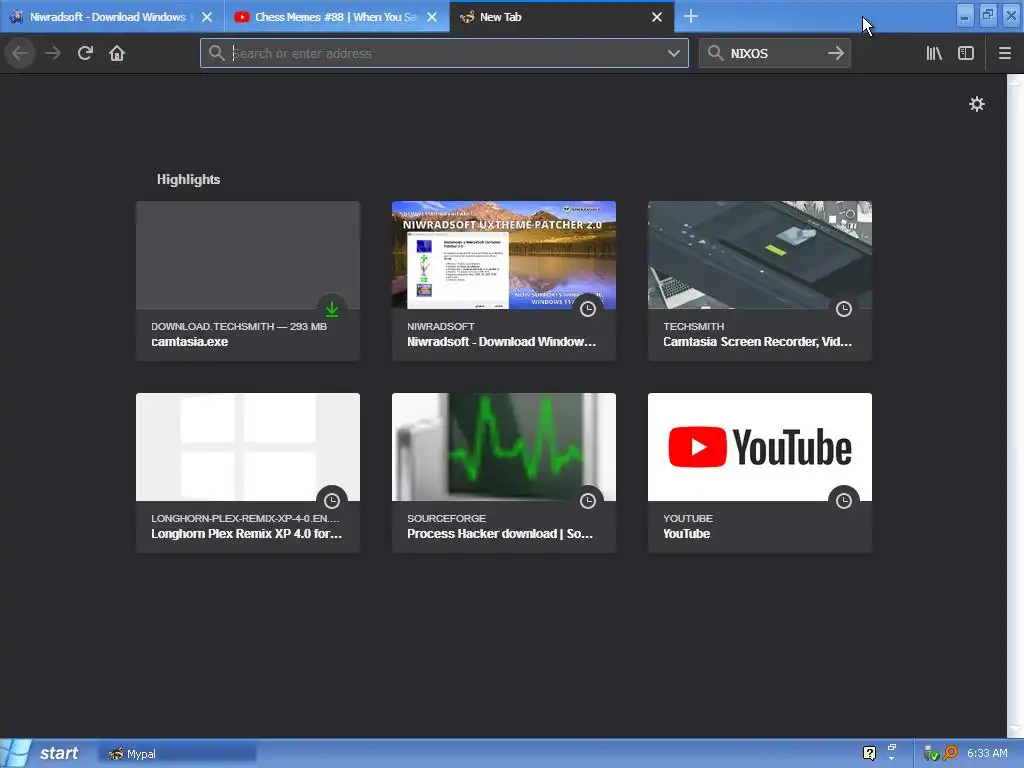Close the Chess Memes tab
1024x768 pixels.
click(432, 17)
